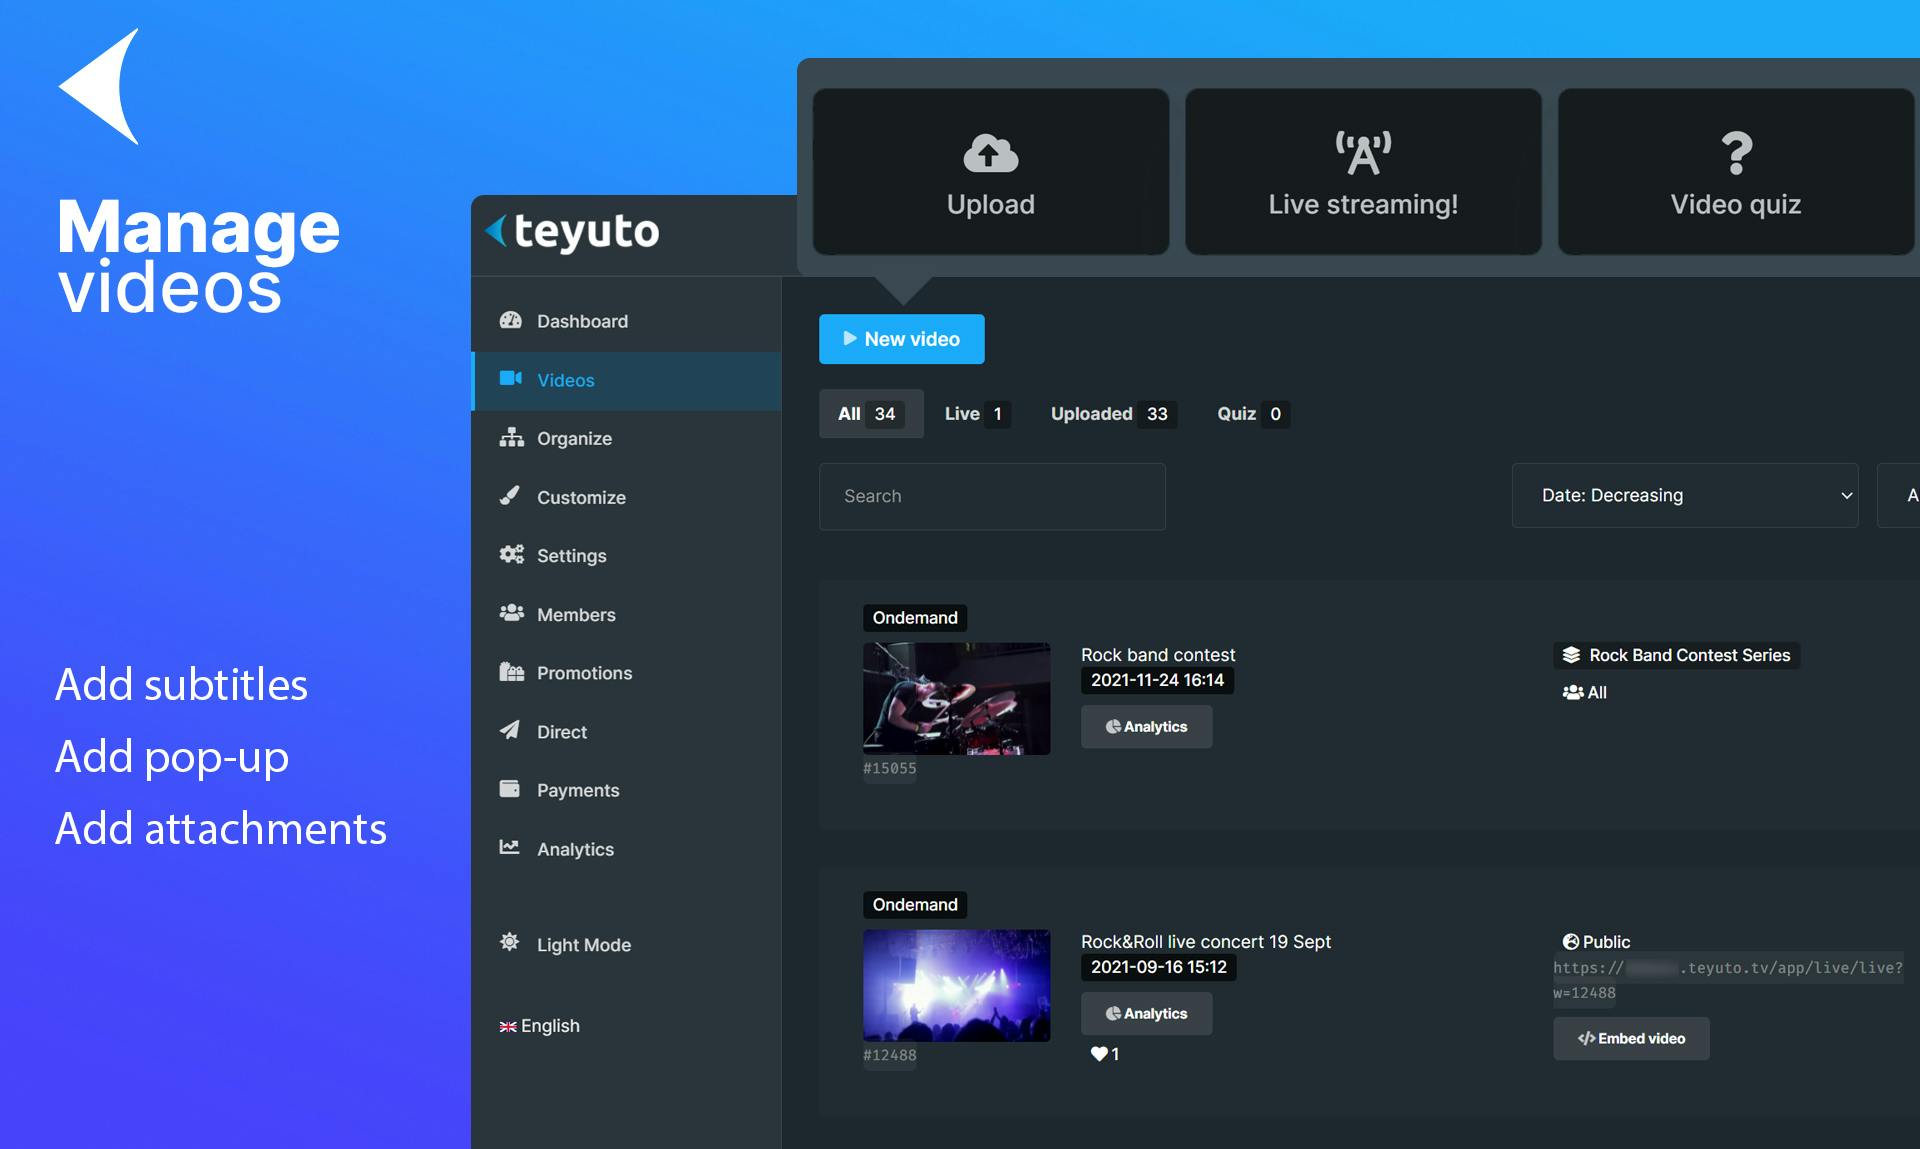1920x1149 pixels.
Task: Click the Videos camera icon
Action: [x=511, y=378]
